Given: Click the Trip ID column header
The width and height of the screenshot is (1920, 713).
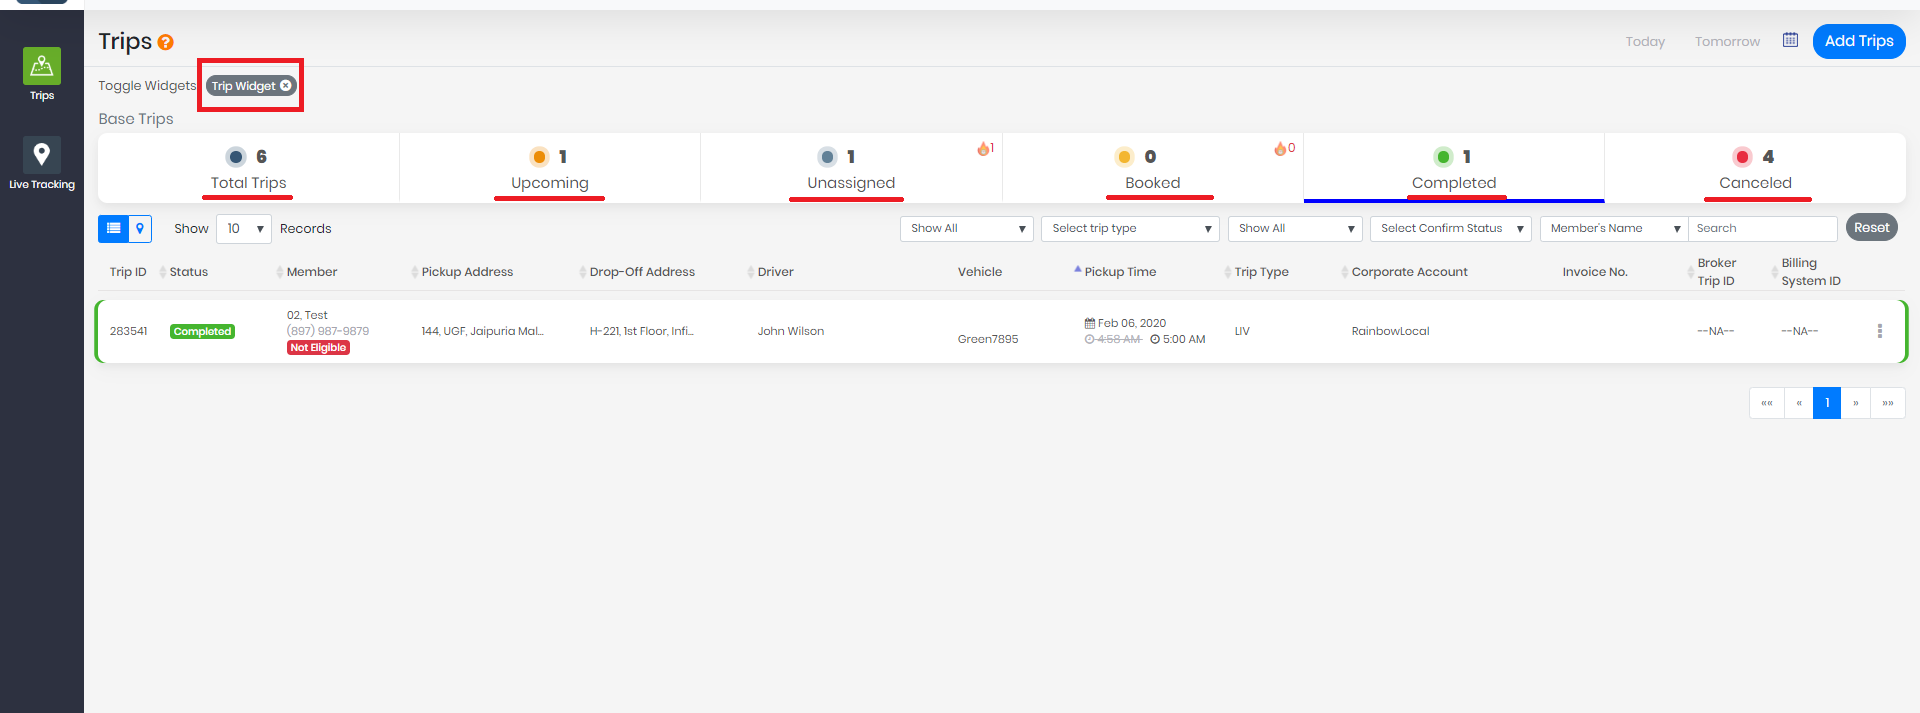Looking at the screenshot, I should [x=128, y=272].
